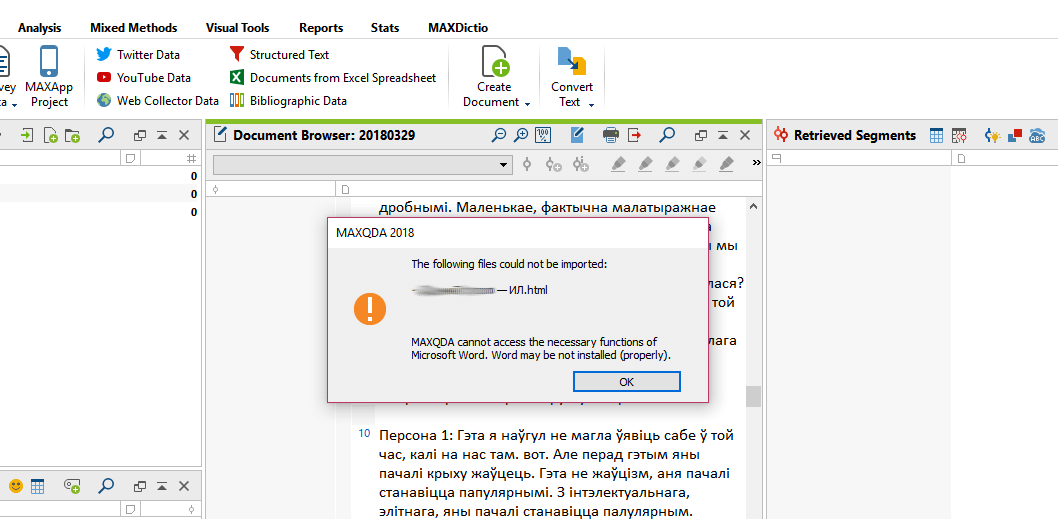The image size is (1058, 519).
Task: Switch to the Stats tab
Action: [385, 28]
